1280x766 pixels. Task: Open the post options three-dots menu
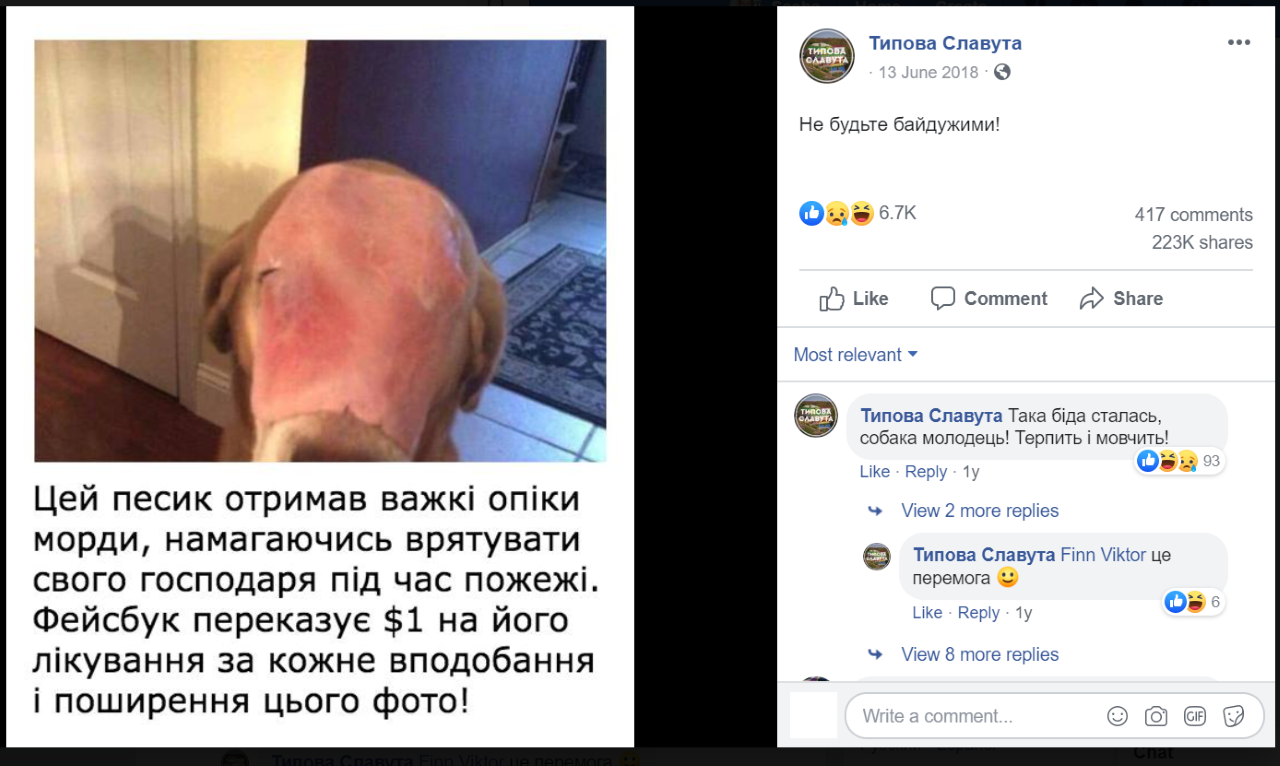click(x=1239, y=42)
